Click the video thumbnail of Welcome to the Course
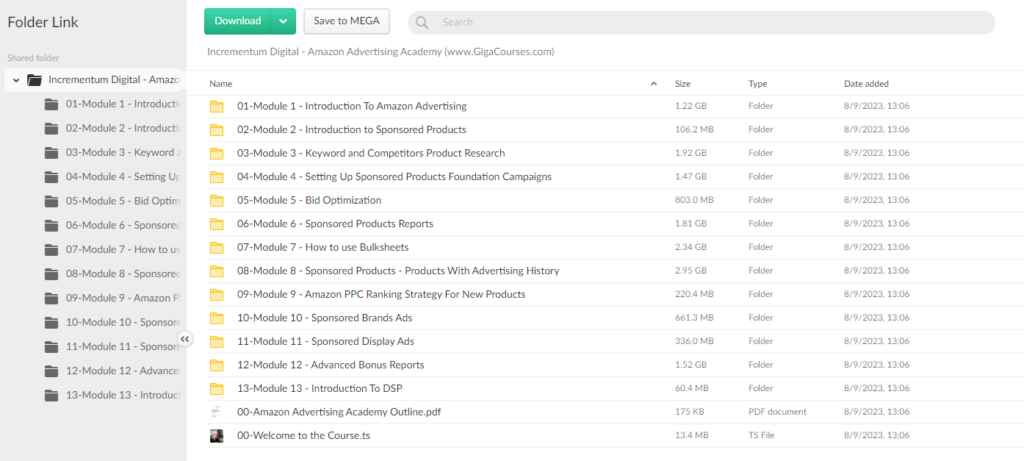Screen dimensions: 1024x461 217,436
